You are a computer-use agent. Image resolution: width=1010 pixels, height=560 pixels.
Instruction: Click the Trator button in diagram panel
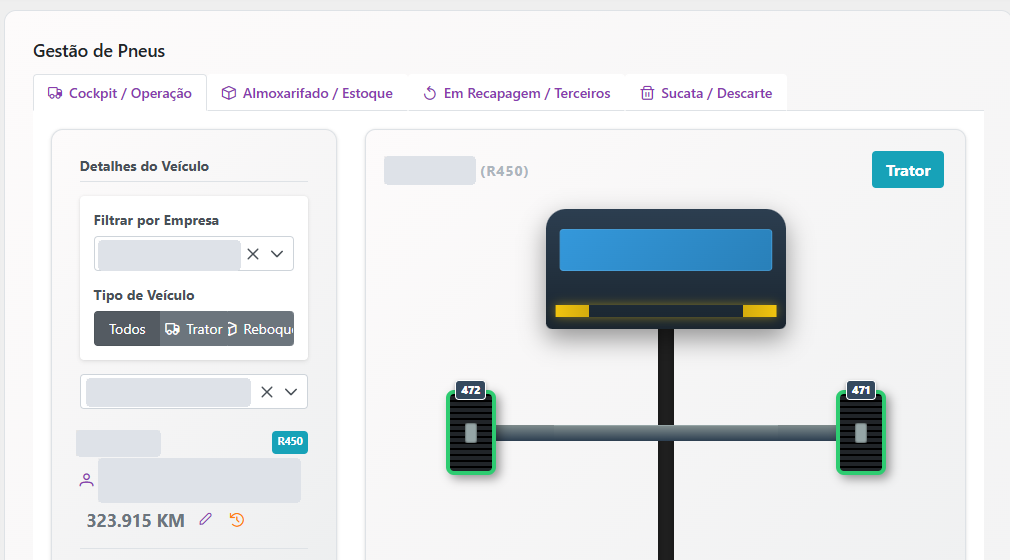(x=908, y=169)
